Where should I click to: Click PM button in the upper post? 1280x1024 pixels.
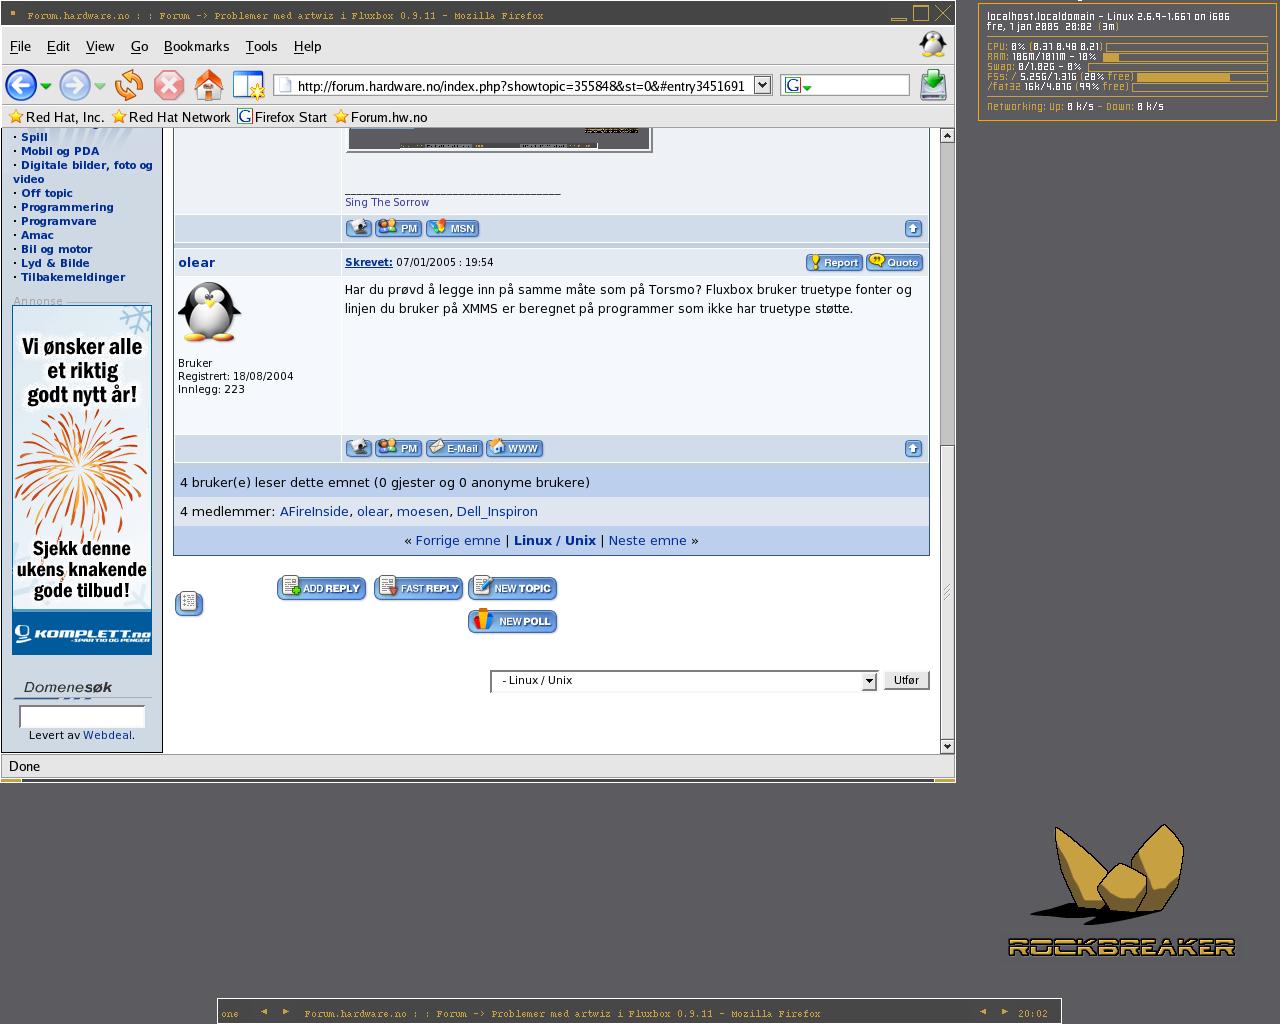398,228
